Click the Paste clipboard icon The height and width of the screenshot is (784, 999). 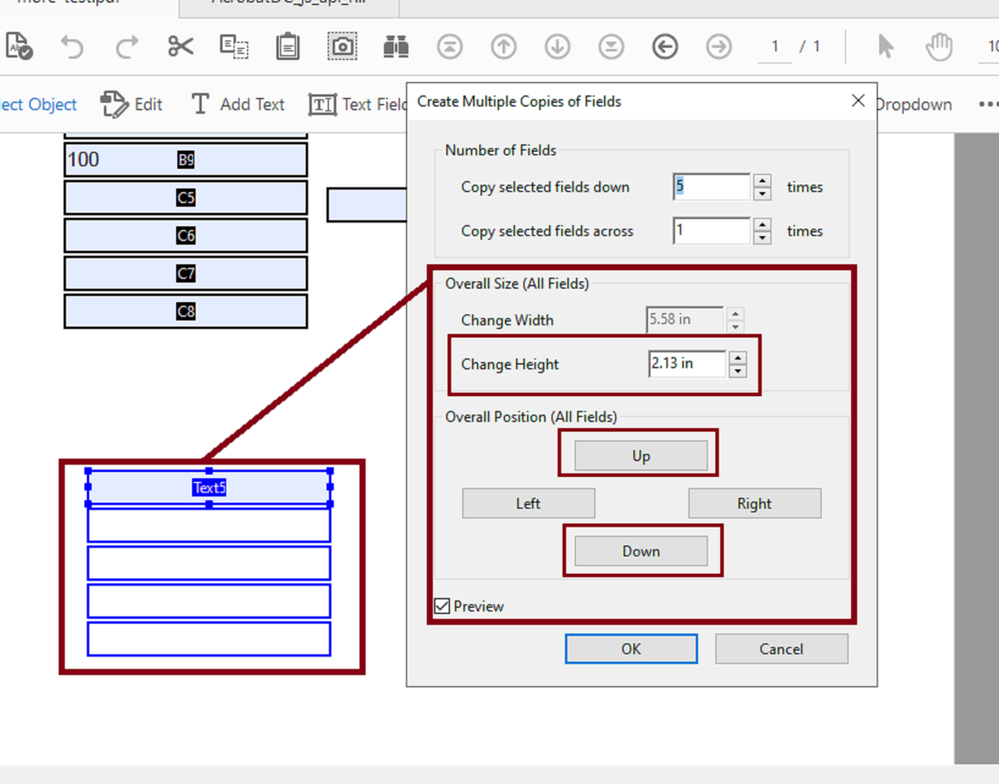pos(288,47)
